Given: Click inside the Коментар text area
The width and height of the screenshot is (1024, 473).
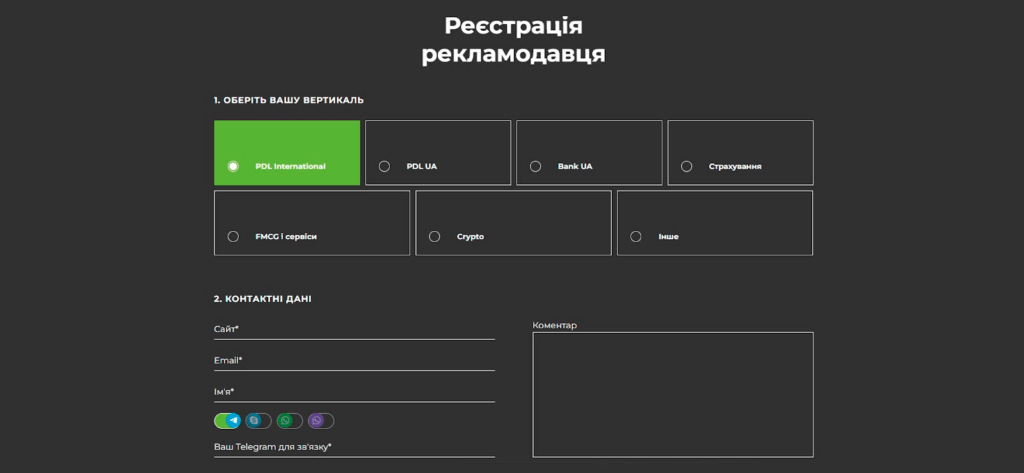Looking at the screenshot, I should point(673,395).
